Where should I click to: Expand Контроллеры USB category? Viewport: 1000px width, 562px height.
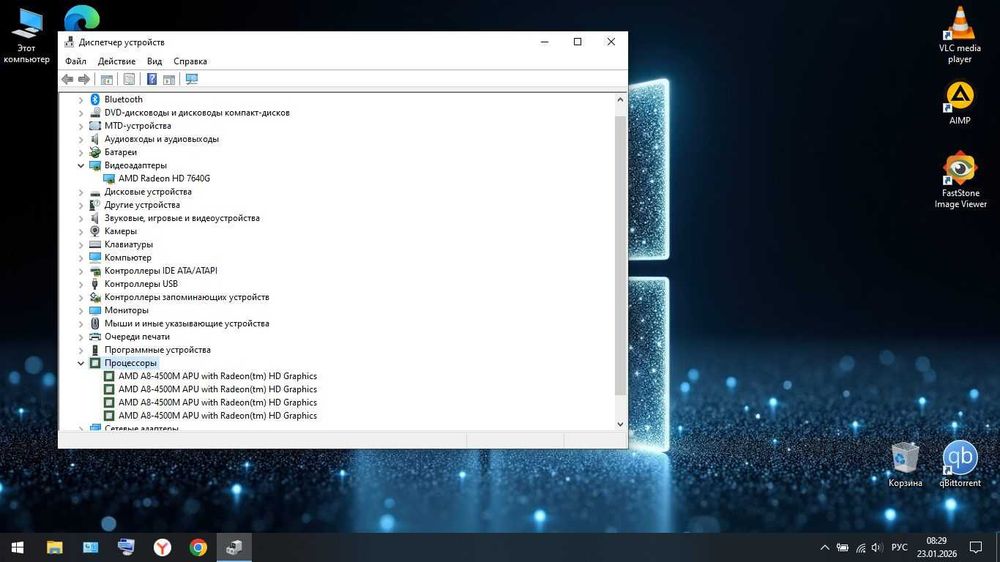[x=81, y=284]
